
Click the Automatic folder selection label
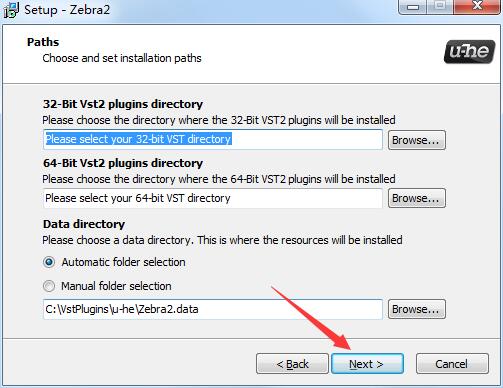coord(123,262)
